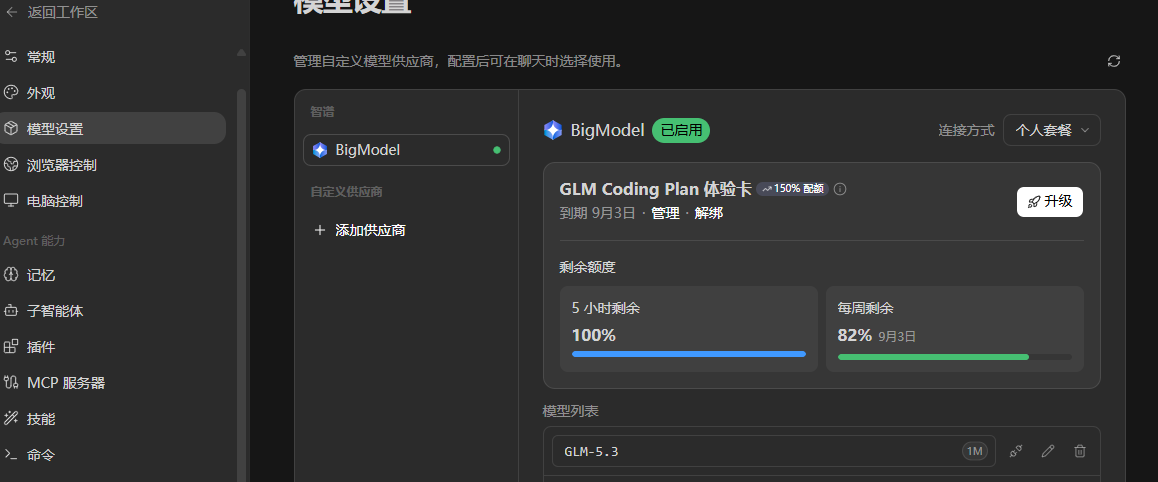Click the 模型列表 heading
The width and height of the screenshot is (1158, 482).
coord(570,411)
